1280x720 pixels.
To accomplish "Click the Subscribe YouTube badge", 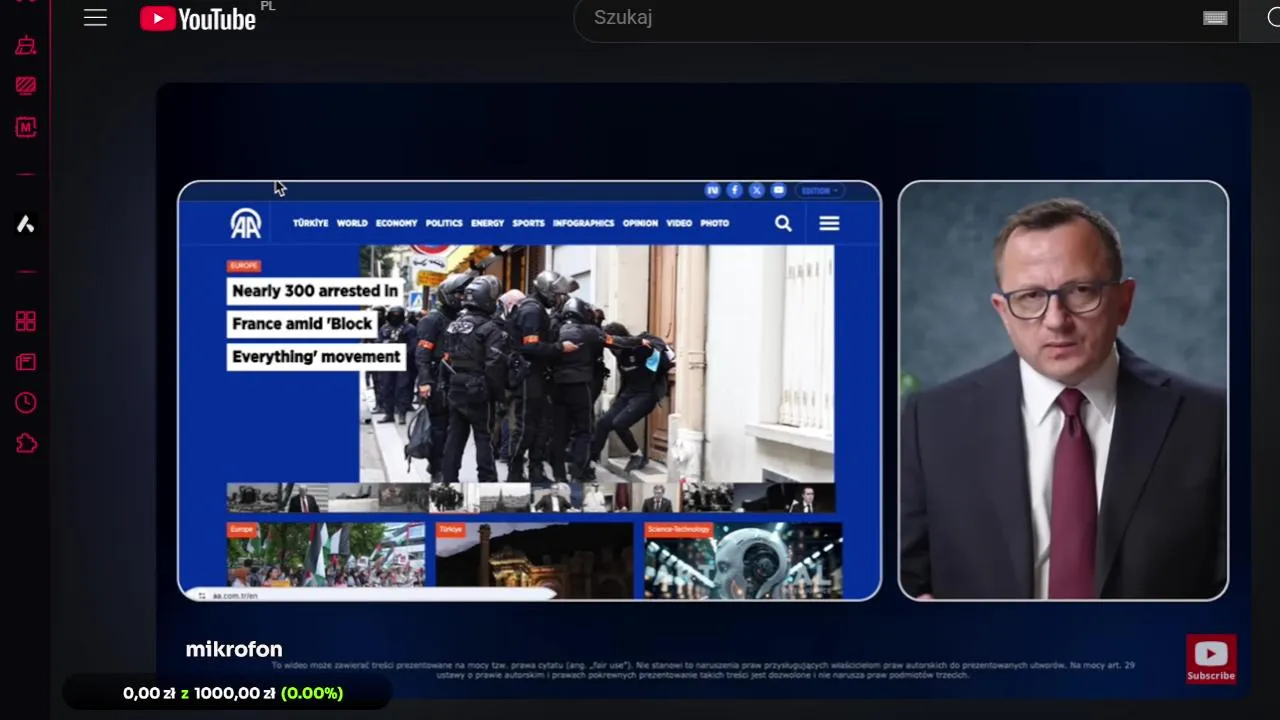I will [1211, 659].
